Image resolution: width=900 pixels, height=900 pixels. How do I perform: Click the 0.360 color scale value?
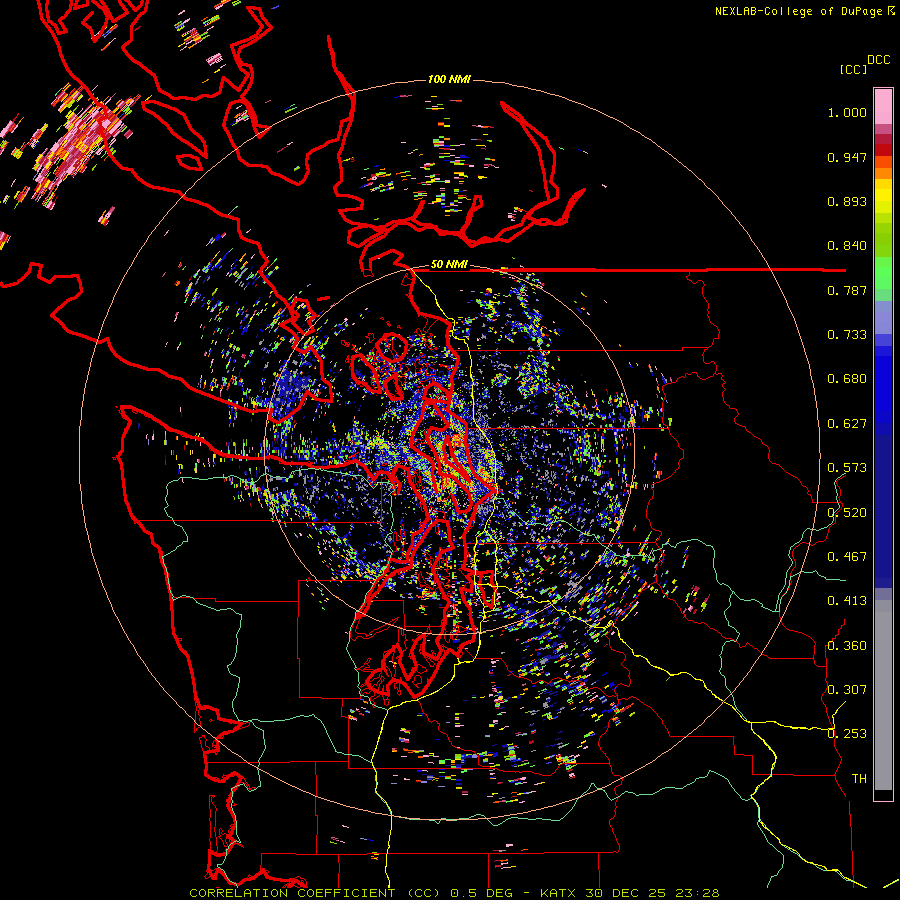(847, 646)
